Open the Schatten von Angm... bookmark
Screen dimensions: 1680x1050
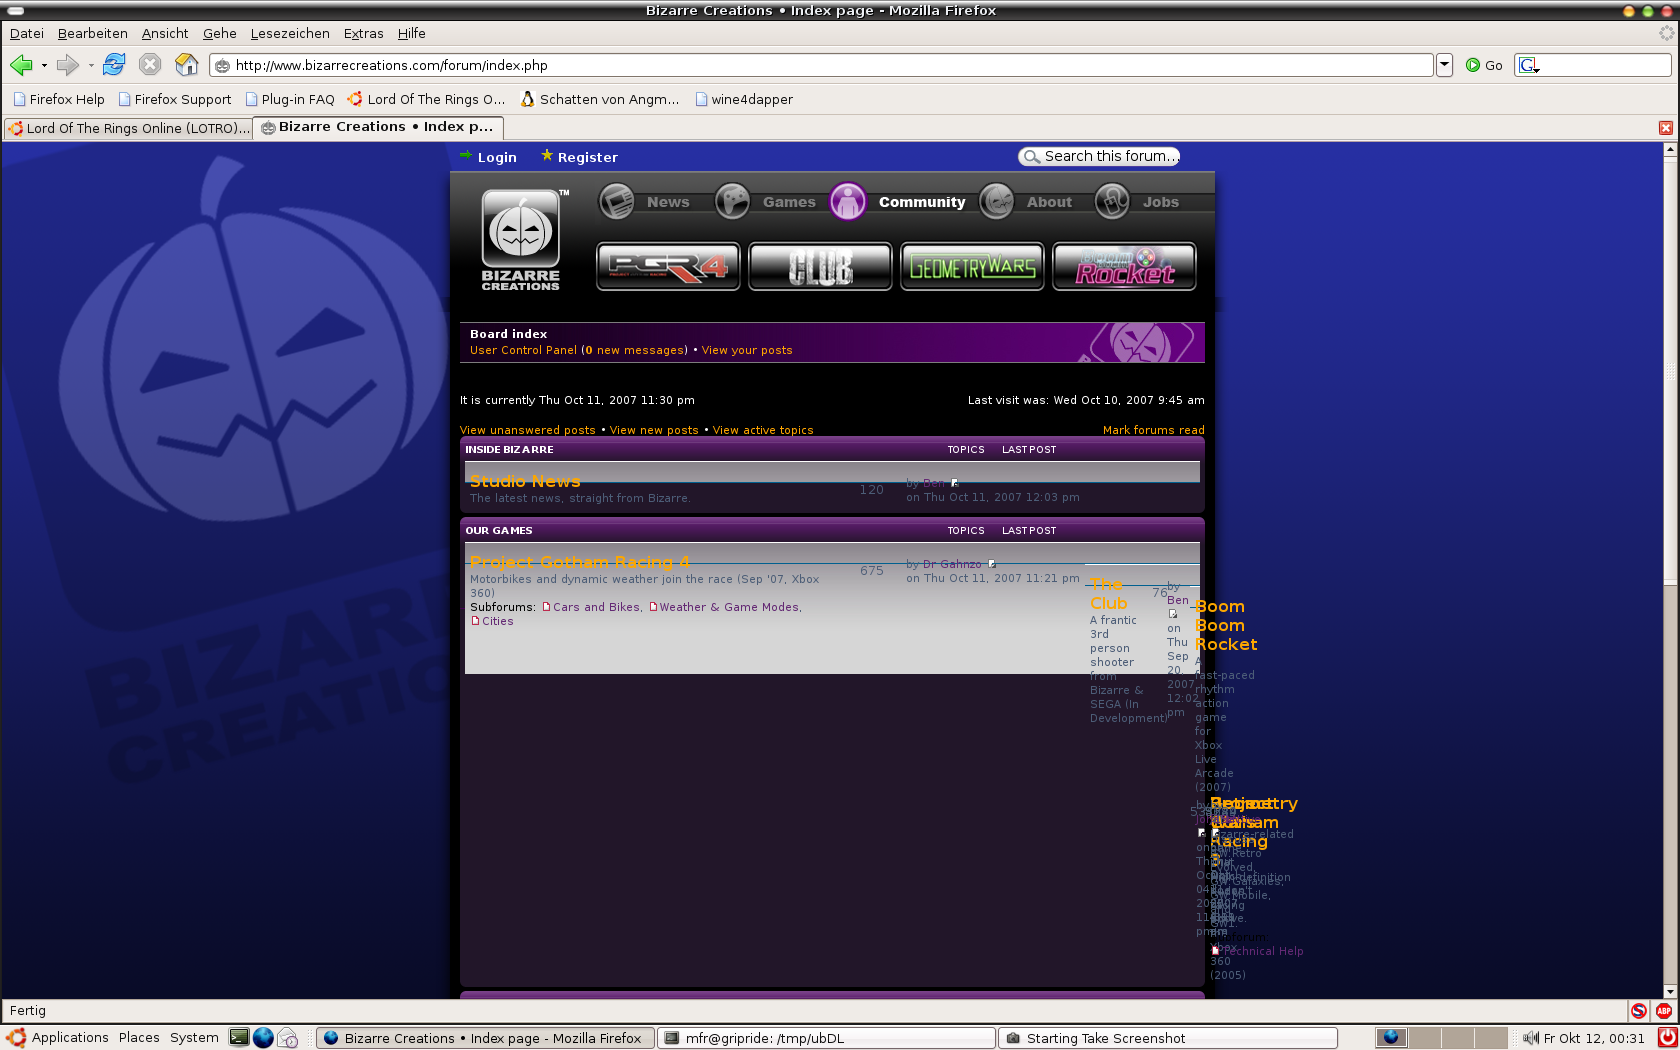[600, 99]
